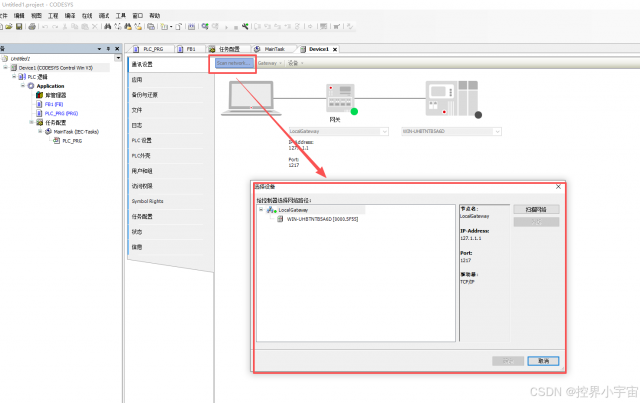Open the Gateway dropdown in the device toolbar
This screenshot has width=640, height=403.
tap(269, 62)
